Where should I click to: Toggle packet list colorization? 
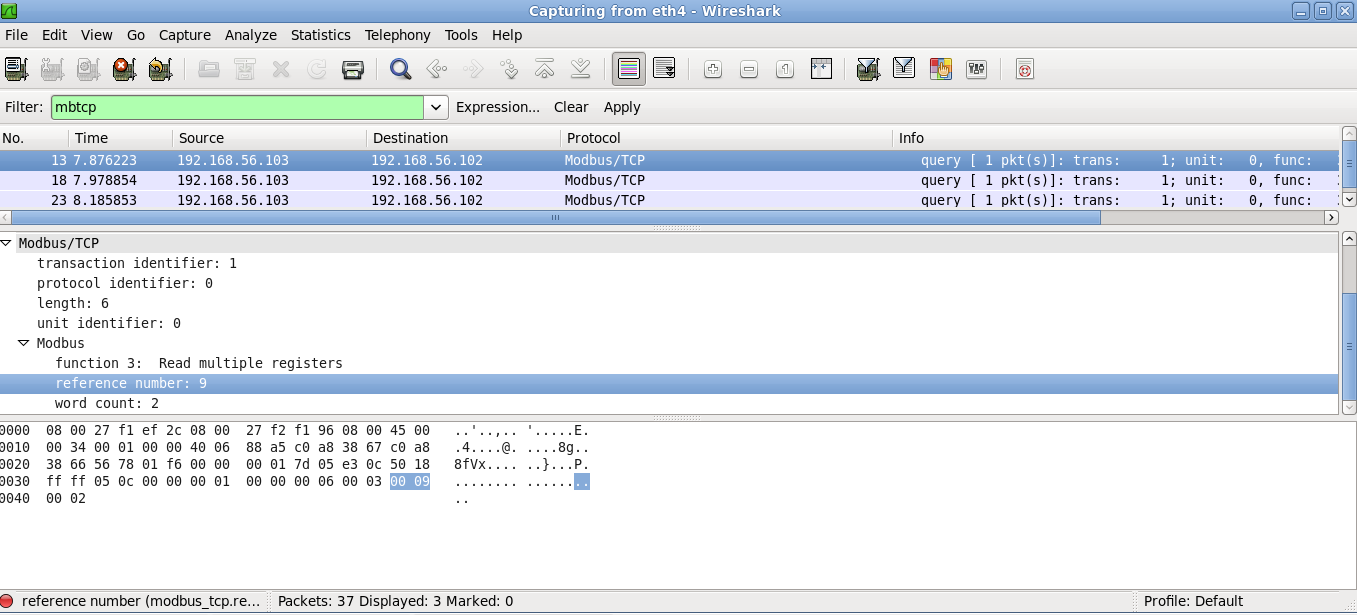pos(629,69)
